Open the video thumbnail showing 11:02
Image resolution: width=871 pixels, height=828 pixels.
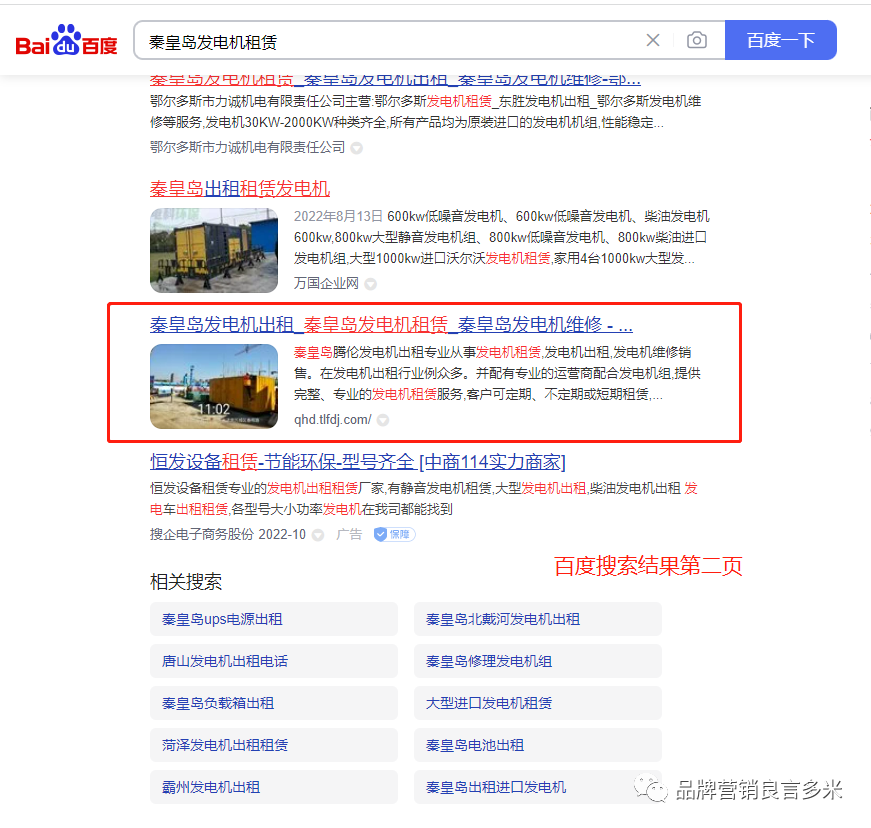point(214,387)
